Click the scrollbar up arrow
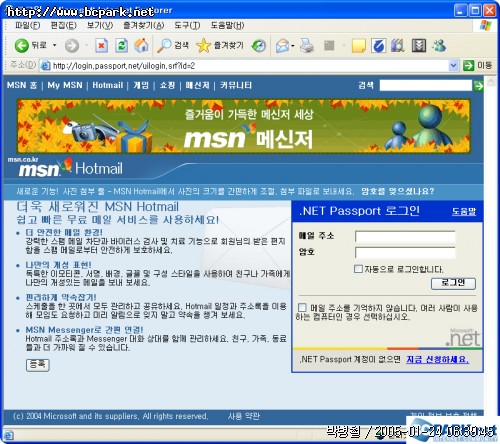 tap(491, 82)
